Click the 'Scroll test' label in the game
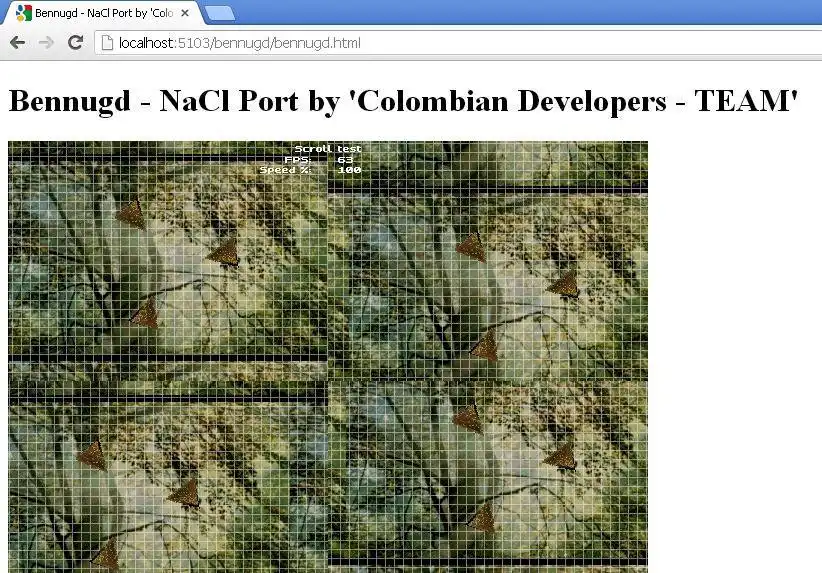 (x=328, y=149)
